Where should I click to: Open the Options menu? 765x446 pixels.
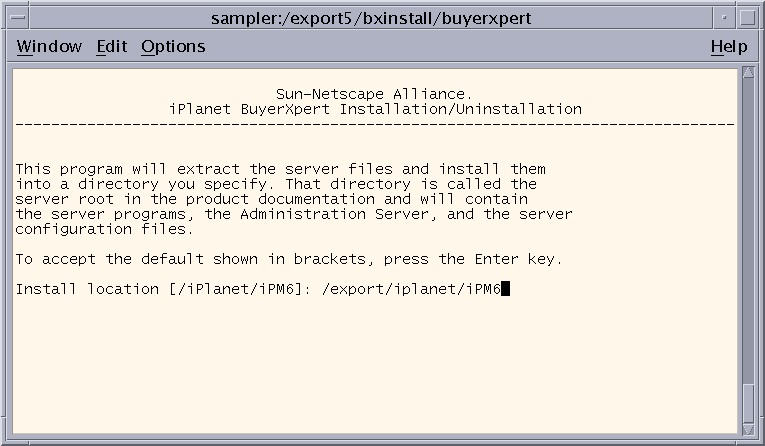tap(173, 46)
